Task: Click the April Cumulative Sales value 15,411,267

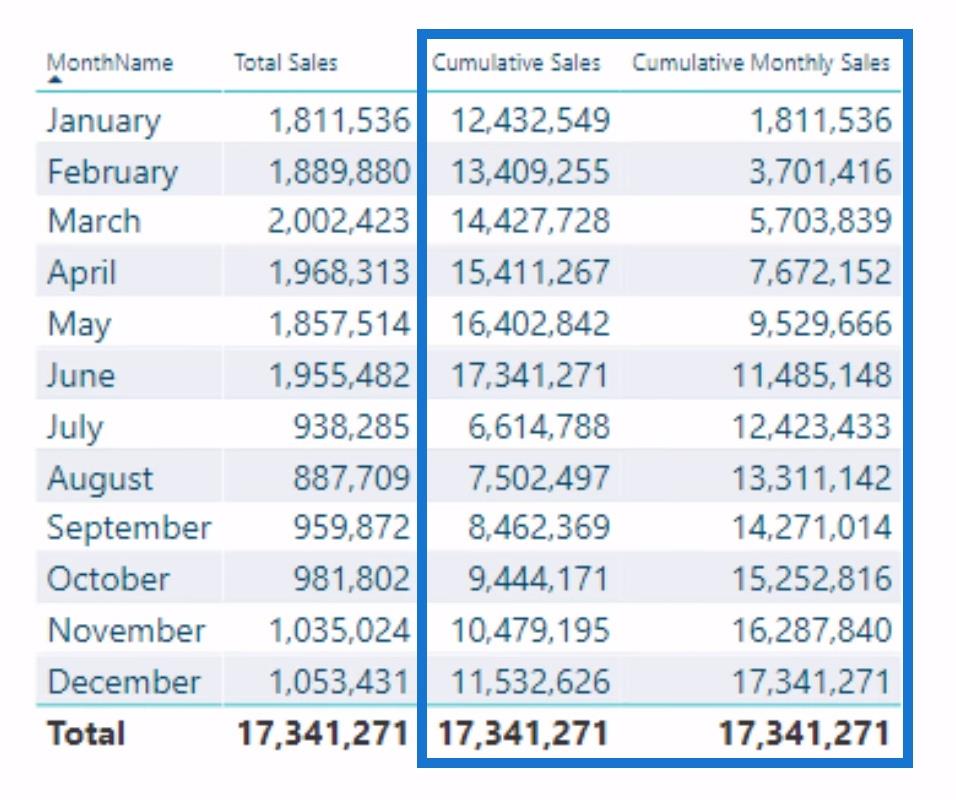Action: pos(530,273)
